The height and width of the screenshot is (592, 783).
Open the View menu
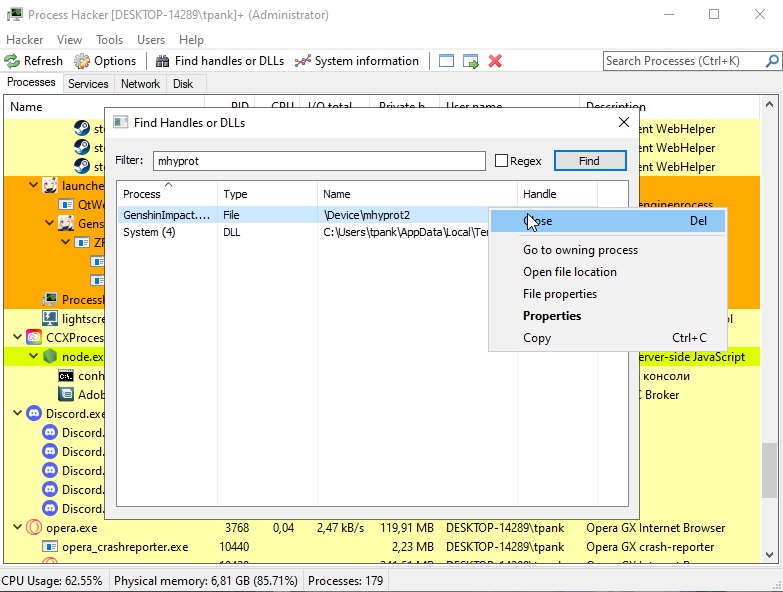coord(69,40)
